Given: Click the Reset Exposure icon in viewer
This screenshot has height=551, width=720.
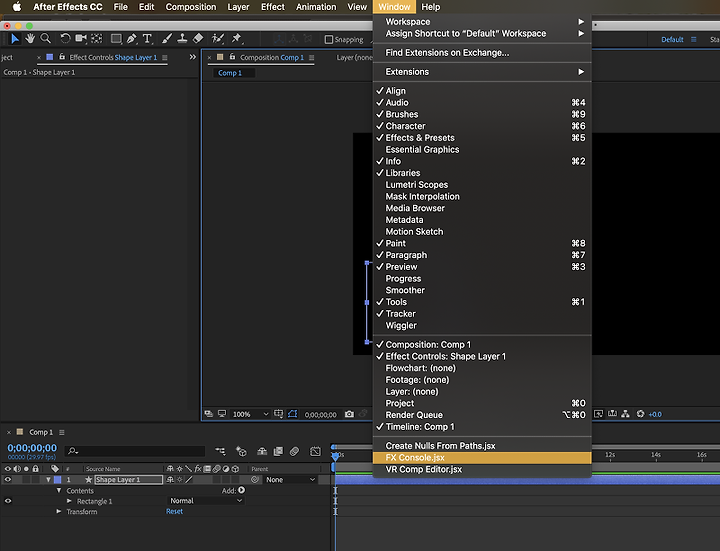Looking at the screenshot, I should coord(641,414).
